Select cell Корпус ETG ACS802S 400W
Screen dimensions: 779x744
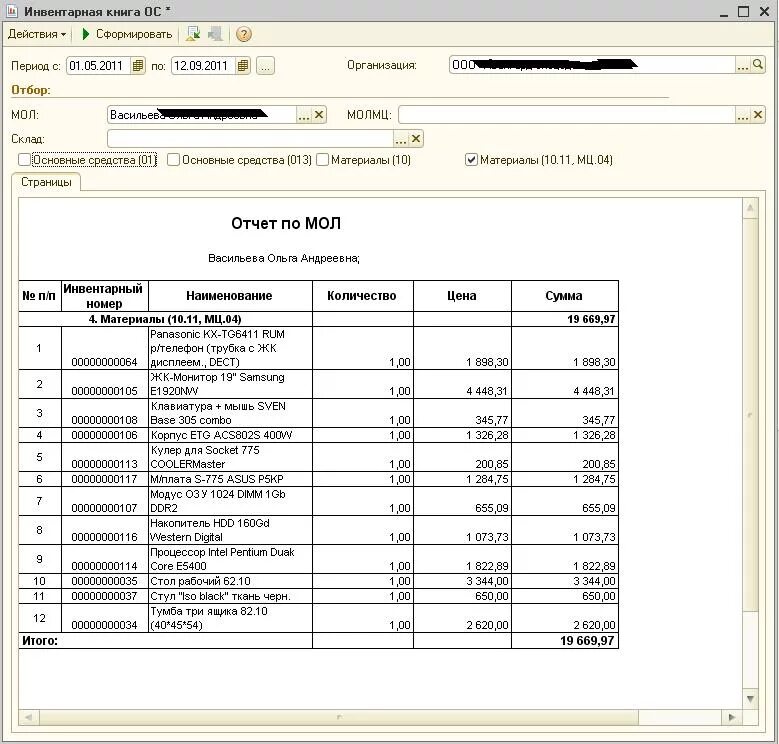(x=230, y=435)
